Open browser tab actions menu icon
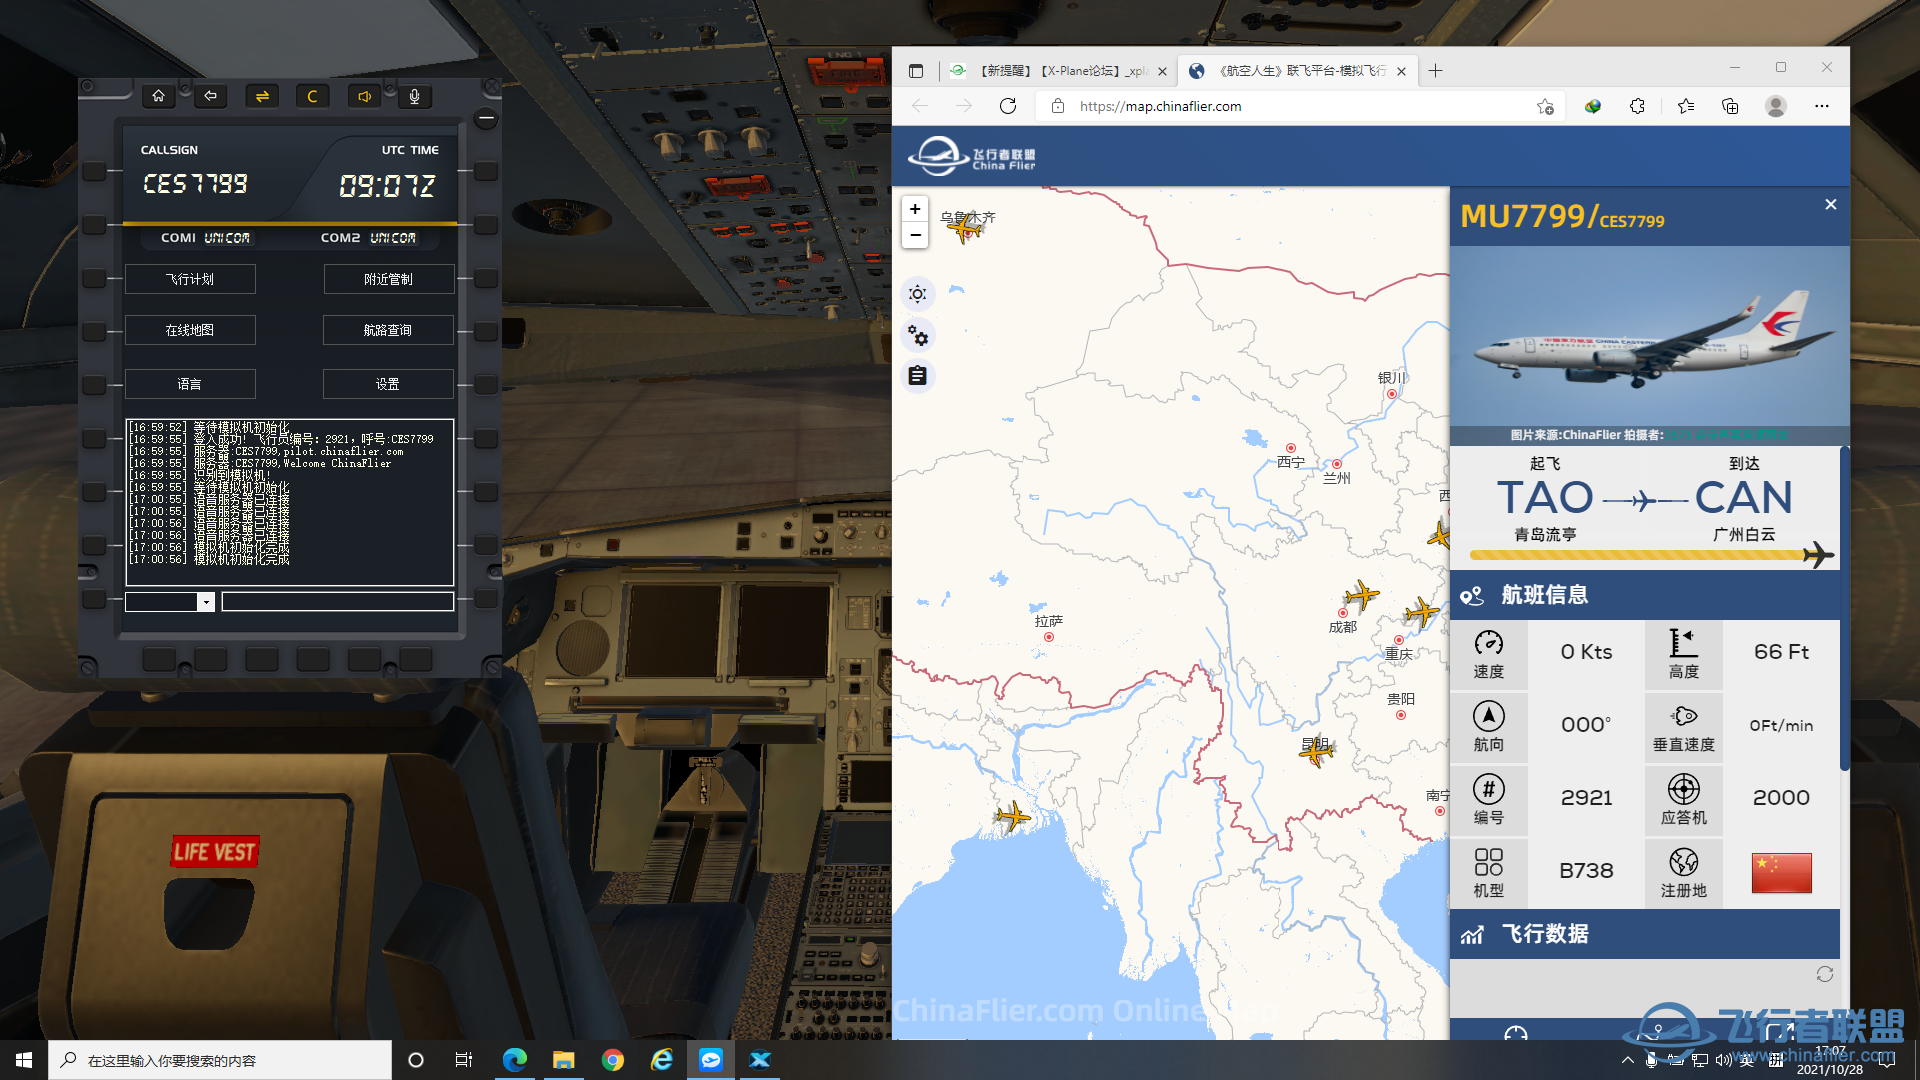The height and width of the screenshot is (1080, 1920). pyautogui.click(x=916, y=71)
